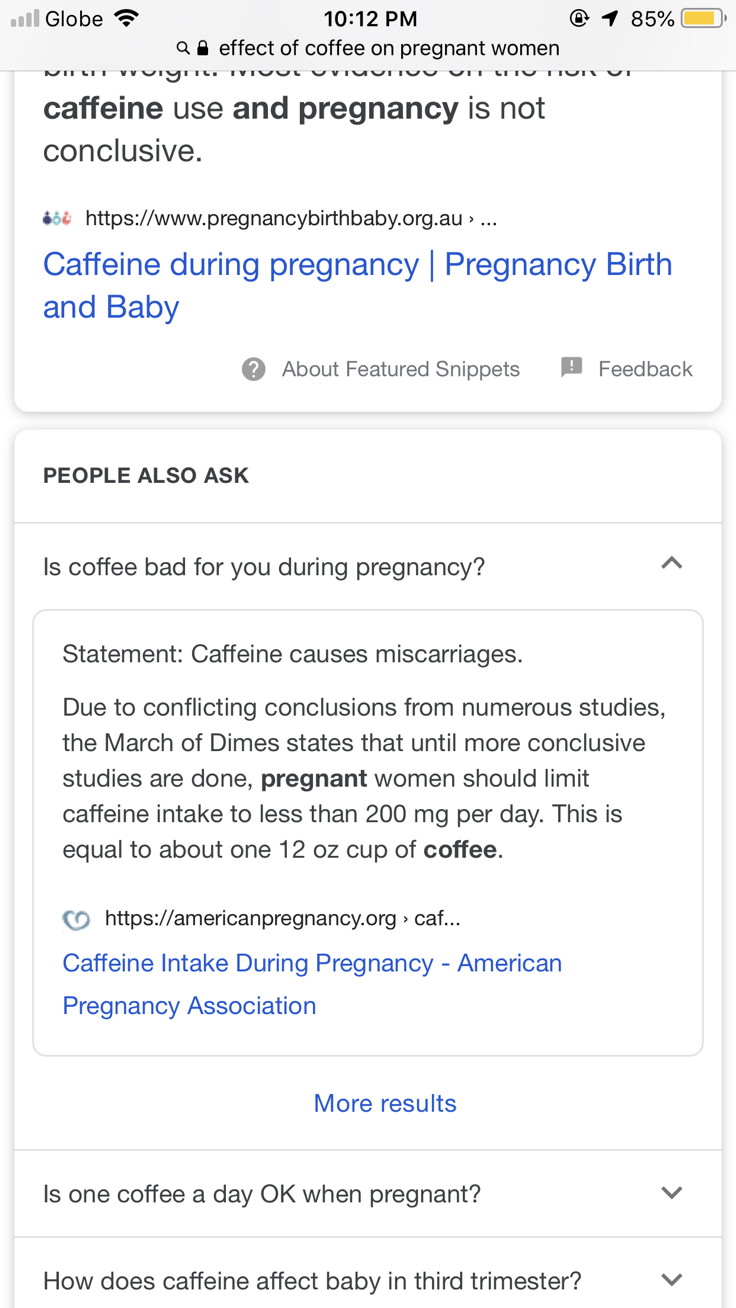Tap the americanpregnancy.org heart favicon
The width and height of the screenshot is (736, 1308).
click(76, 919)
